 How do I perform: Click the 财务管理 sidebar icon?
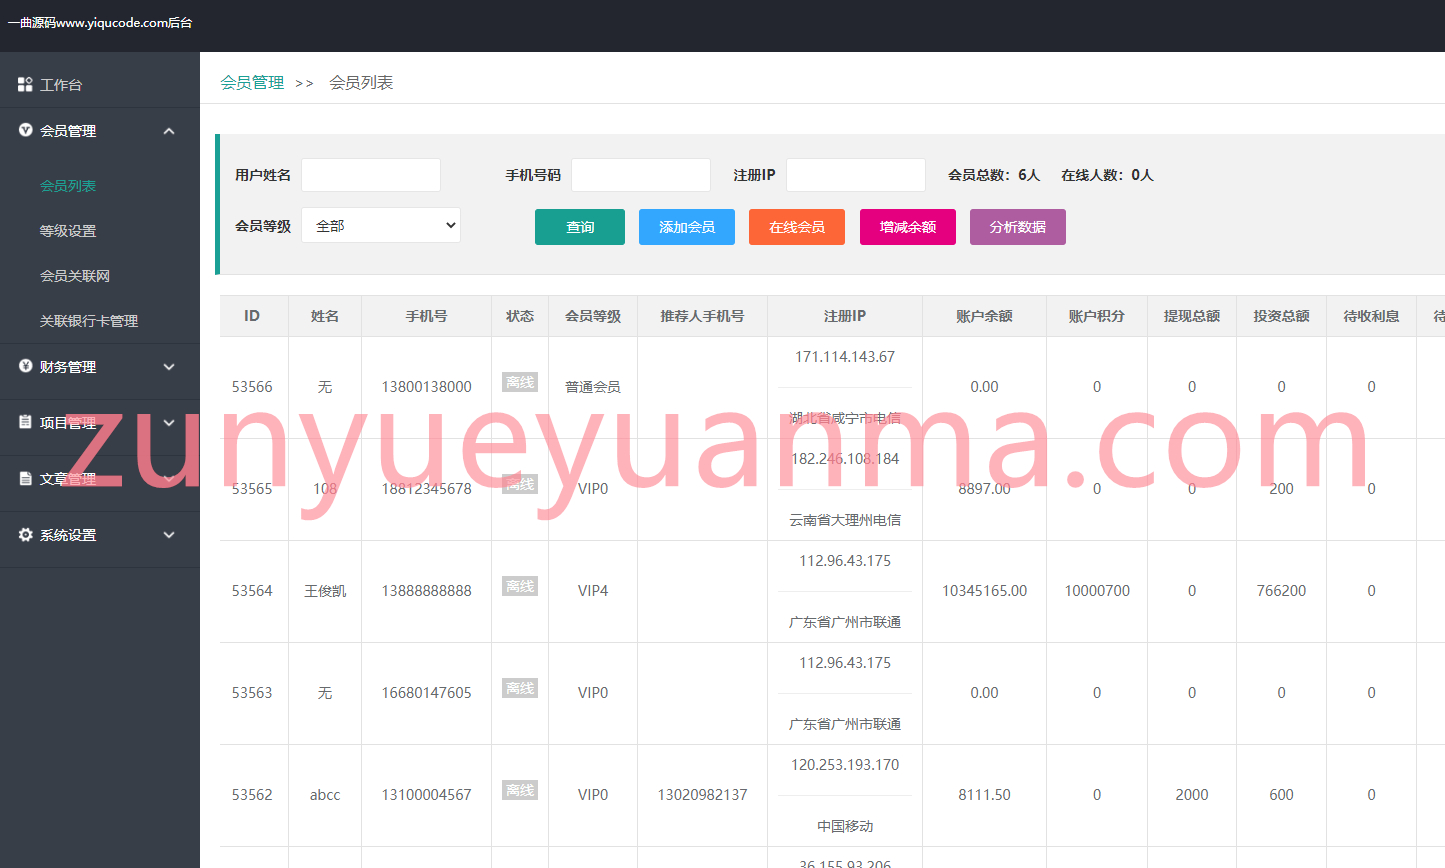point(26,366)
